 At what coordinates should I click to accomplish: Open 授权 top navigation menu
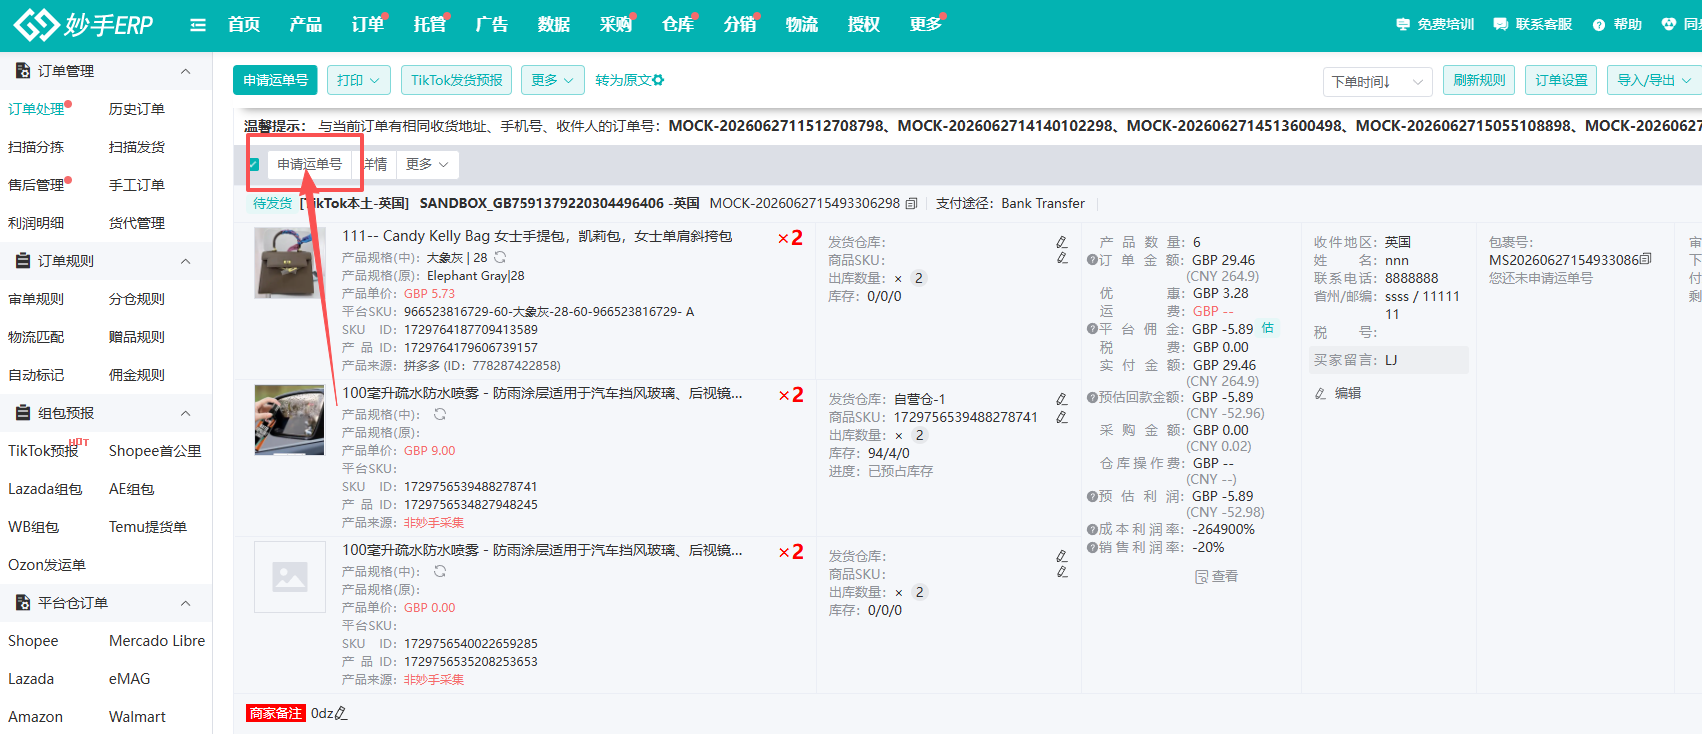coord(864,24)
